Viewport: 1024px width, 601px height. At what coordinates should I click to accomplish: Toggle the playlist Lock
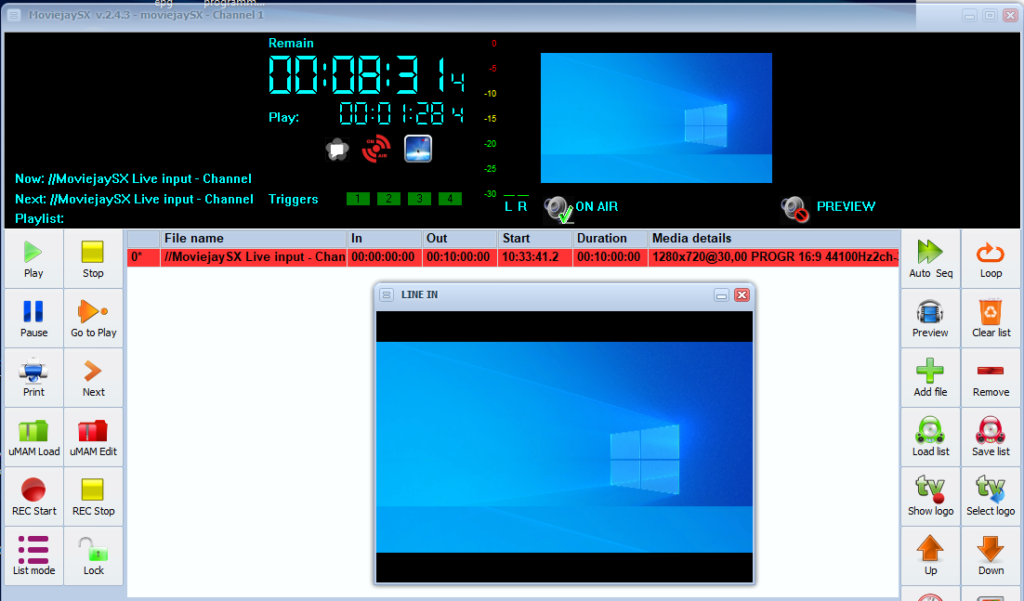coord(93,556)
